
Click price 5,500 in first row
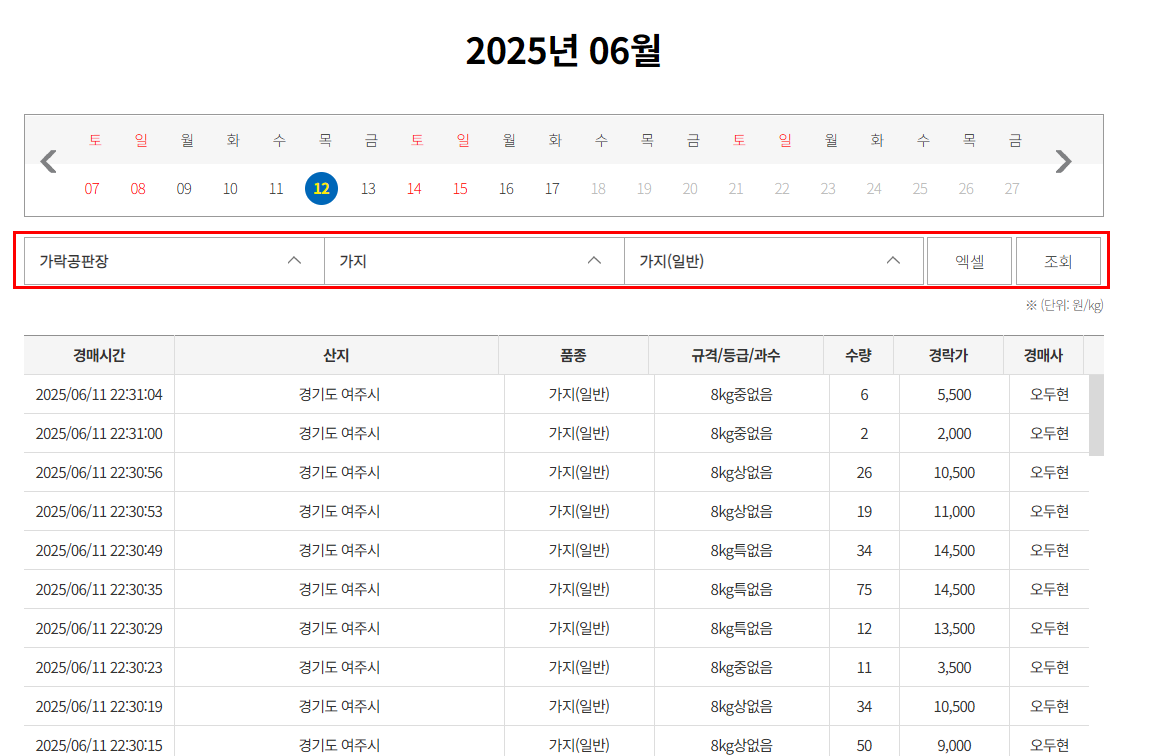coord(954,395)
